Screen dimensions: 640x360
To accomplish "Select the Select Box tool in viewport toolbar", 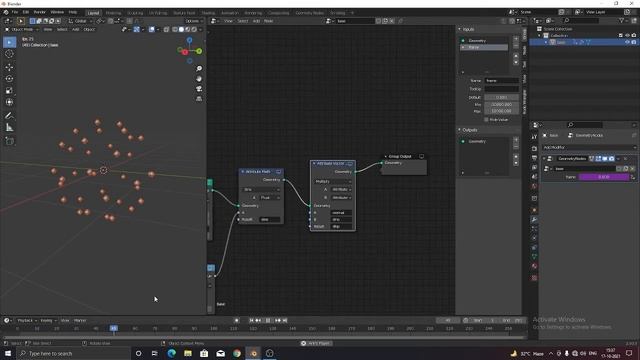I will coord(9,42).
